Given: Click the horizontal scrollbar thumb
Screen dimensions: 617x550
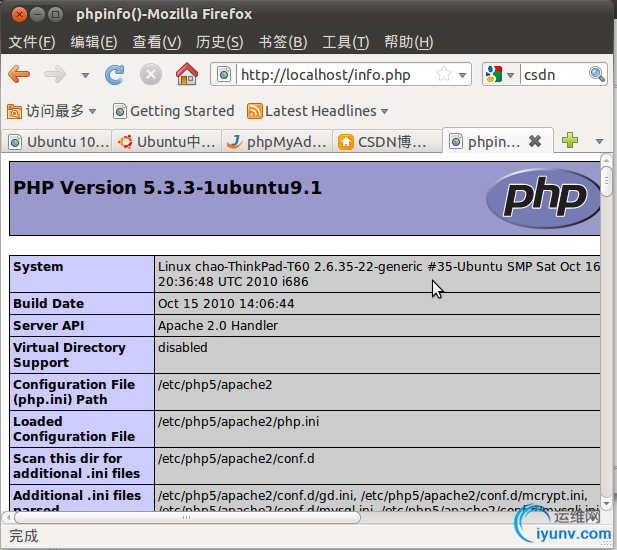Looking at the screenshot, I should tap(187, 517).
